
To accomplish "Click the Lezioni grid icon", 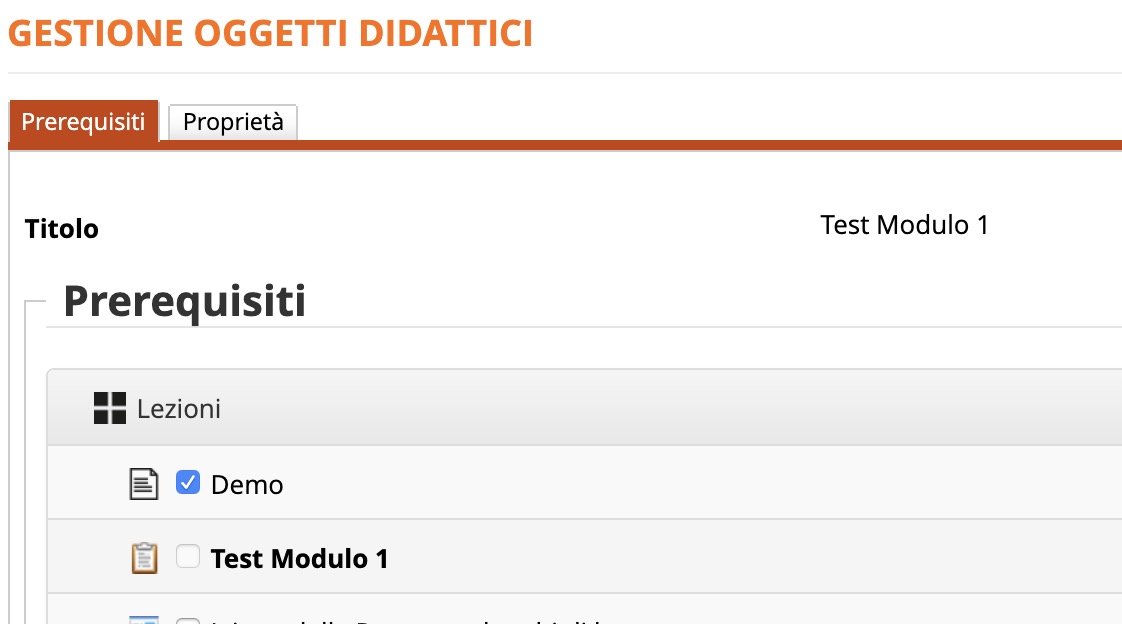I will click(x=109, y=408).
